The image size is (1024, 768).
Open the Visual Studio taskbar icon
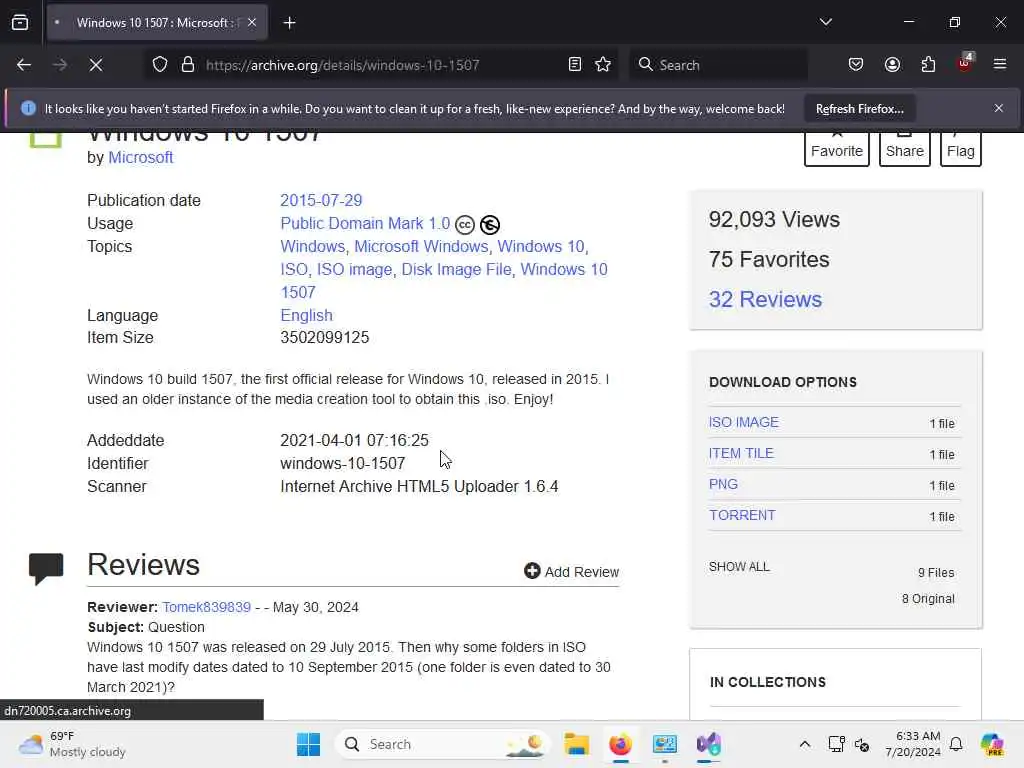click(709, 744)
